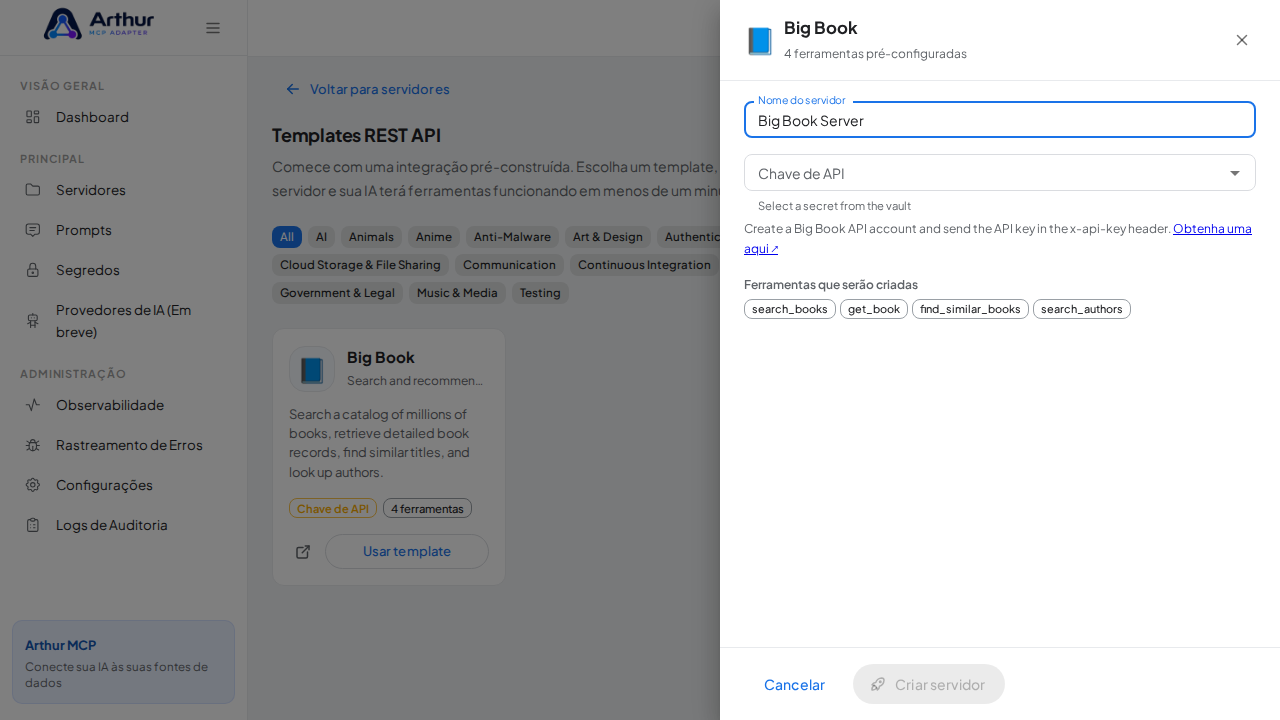Select Cloud Storage & File Sharing filter

[x=360, y=265]
